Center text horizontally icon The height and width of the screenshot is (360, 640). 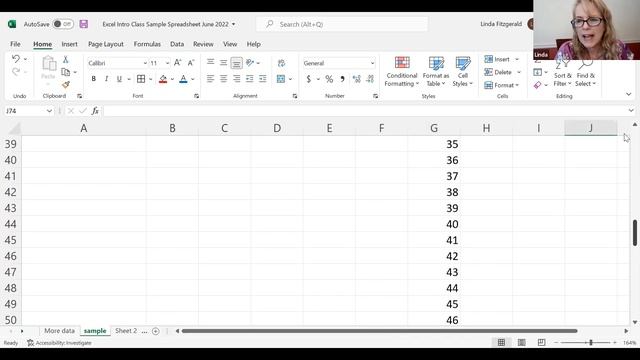click(x=223, y=79)
